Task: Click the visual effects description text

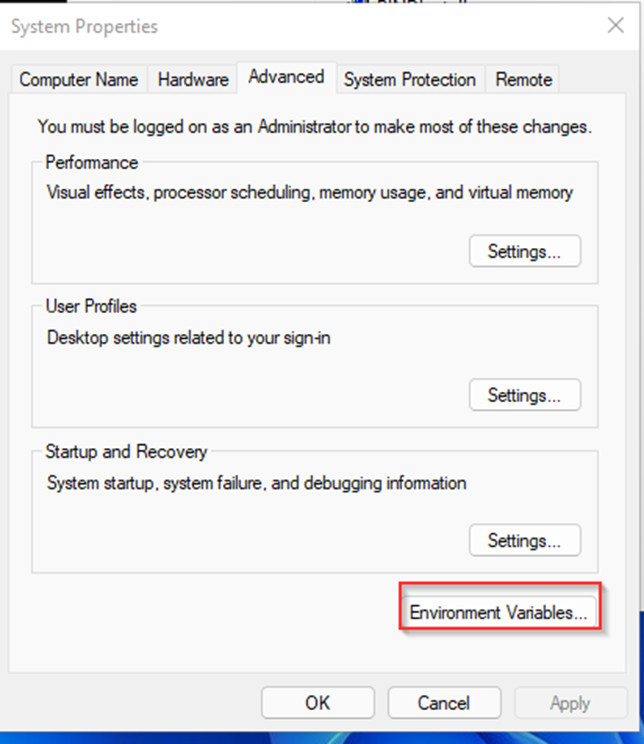Action: pos(310,193)
